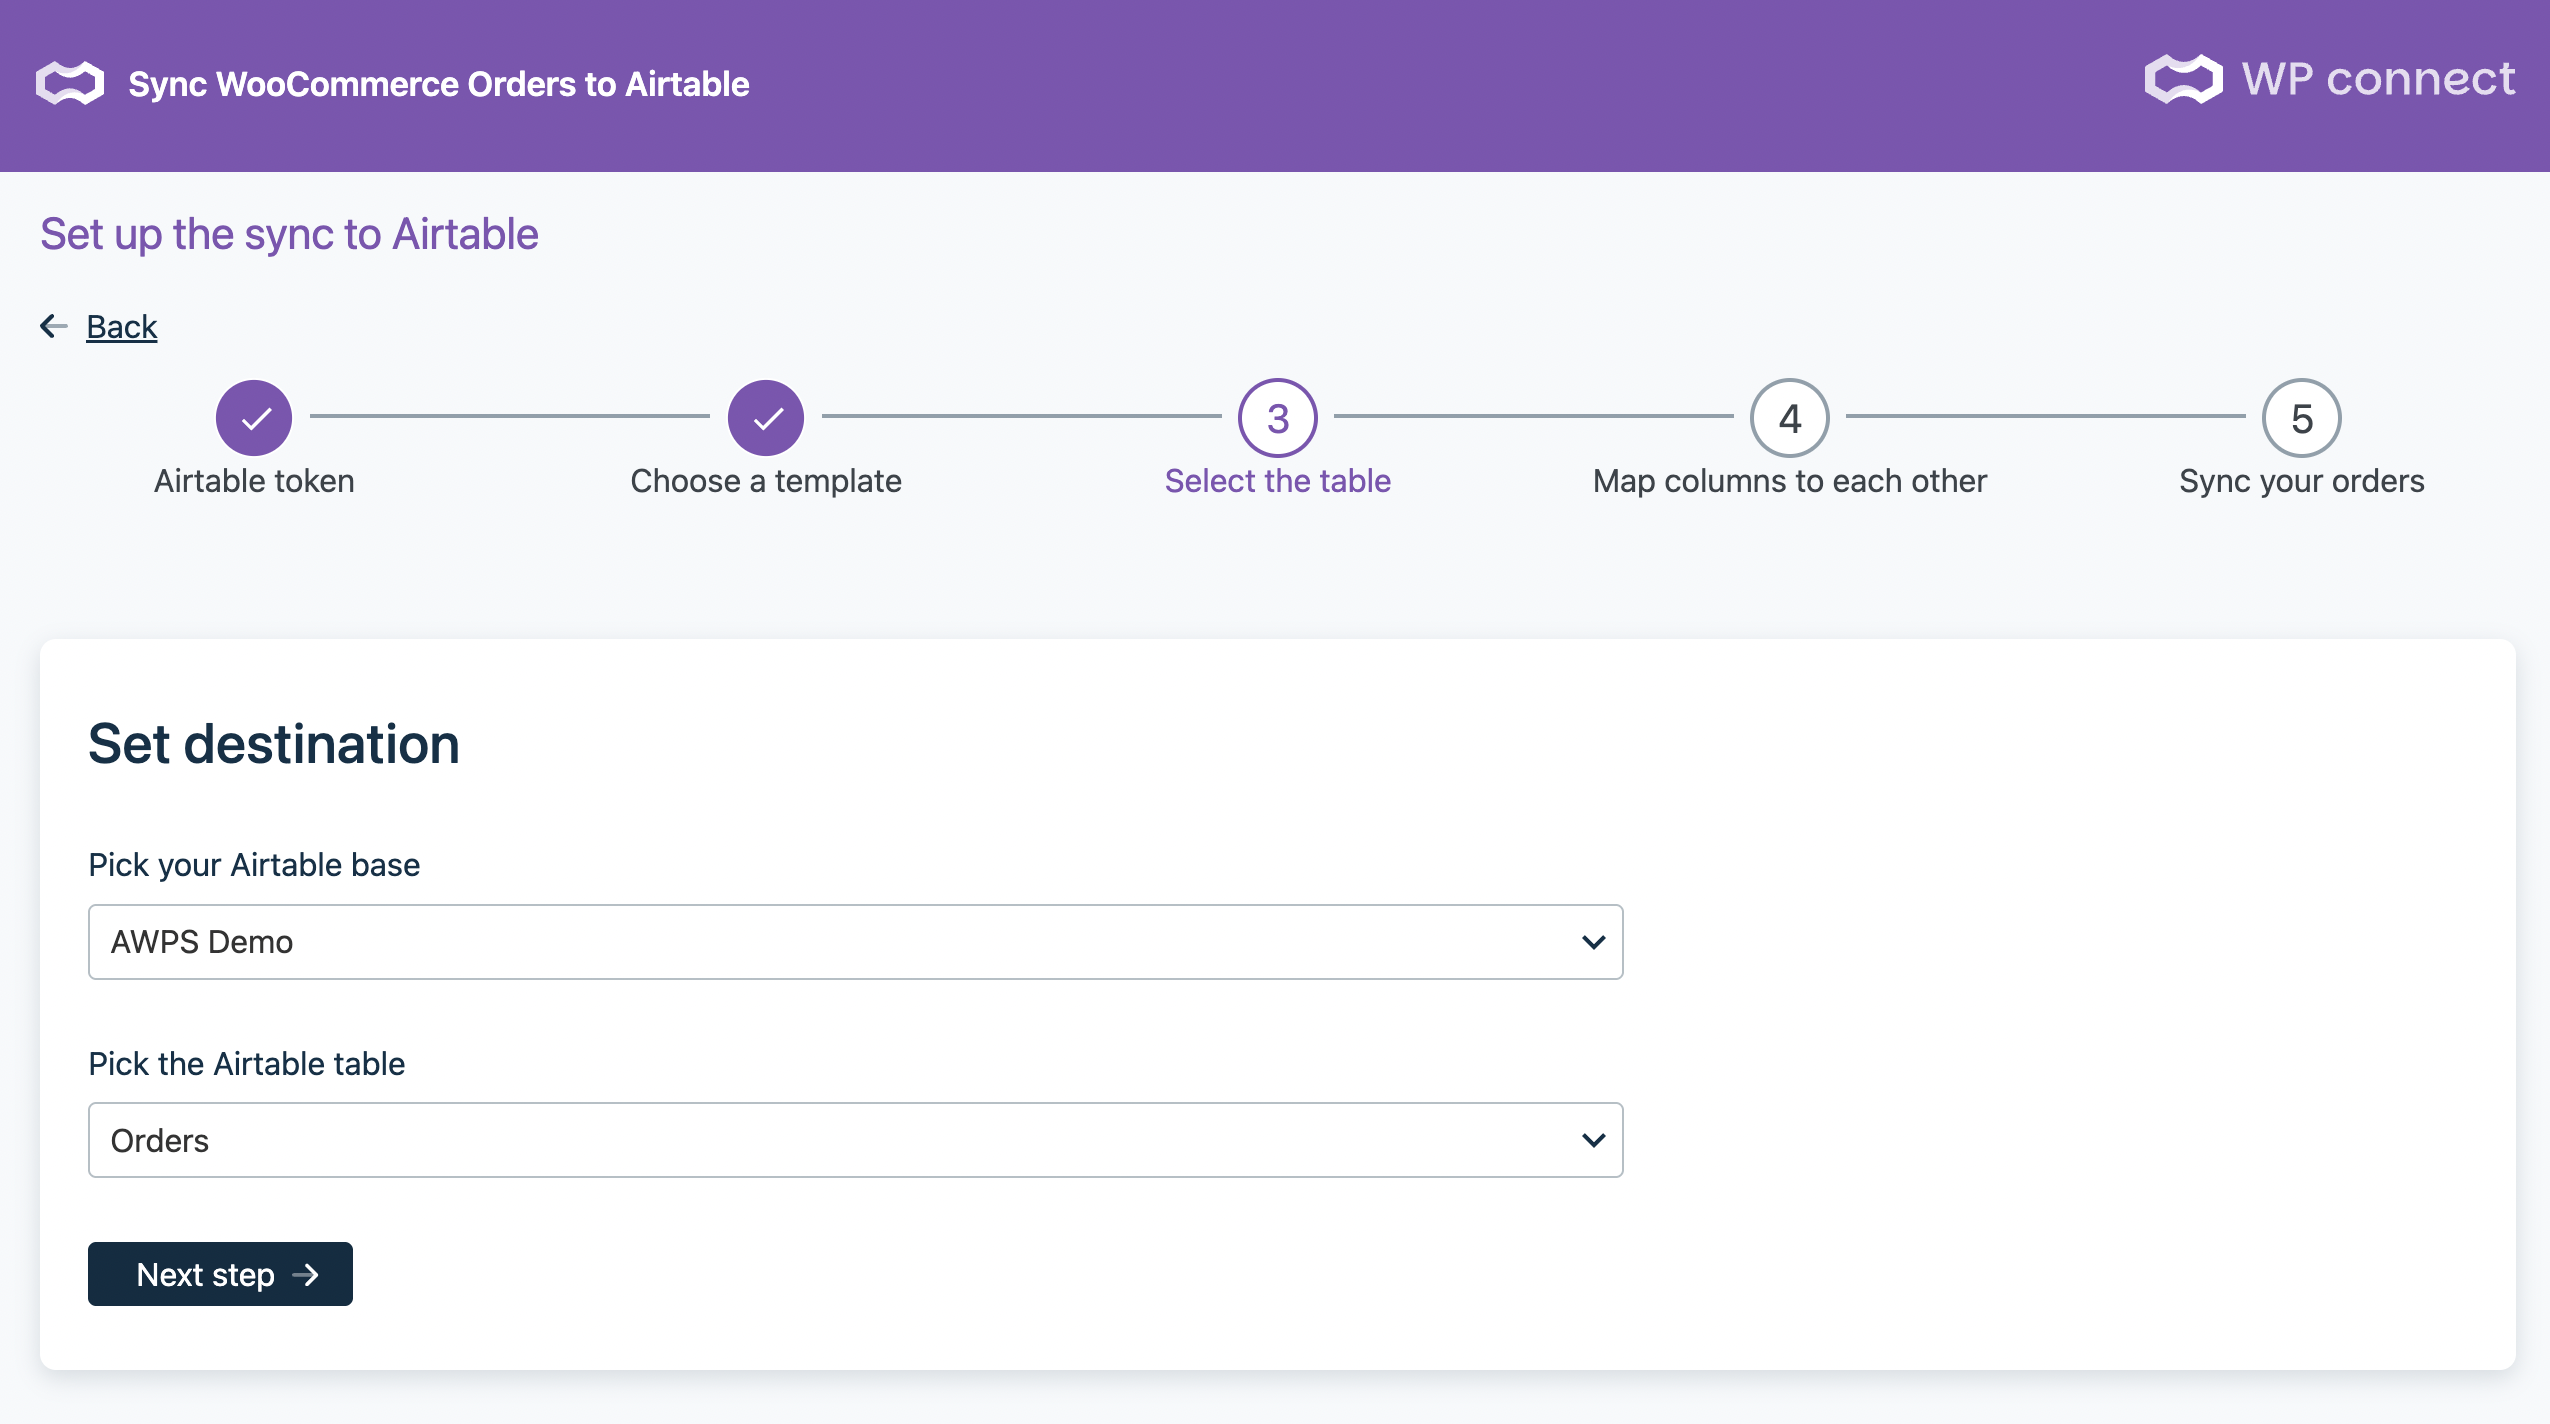
Task: Click the "Set up the sync to Airtable" heading
Action: coord(289,234)
